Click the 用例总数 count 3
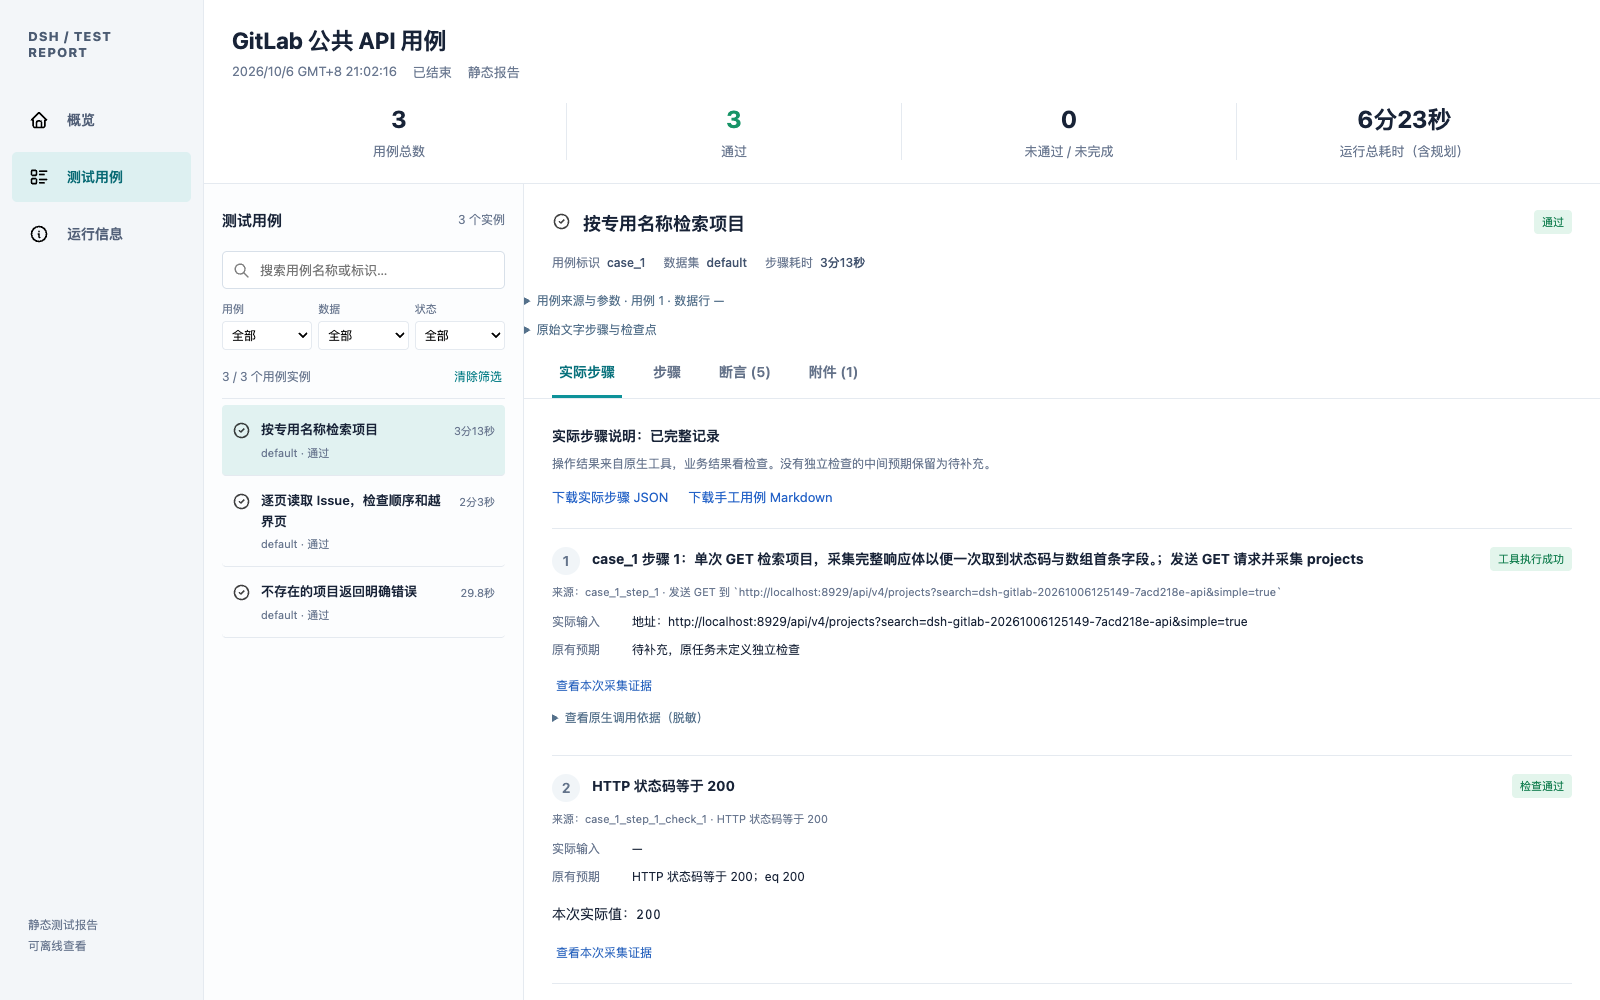This screenshot has height=1000, width=1600. point(399,120)
